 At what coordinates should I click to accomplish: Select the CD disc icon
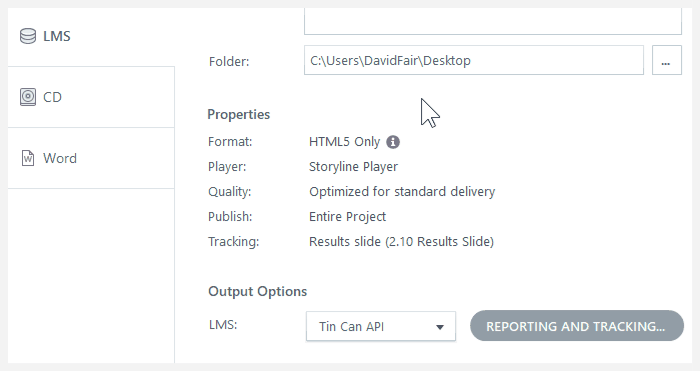coord(28,97)
